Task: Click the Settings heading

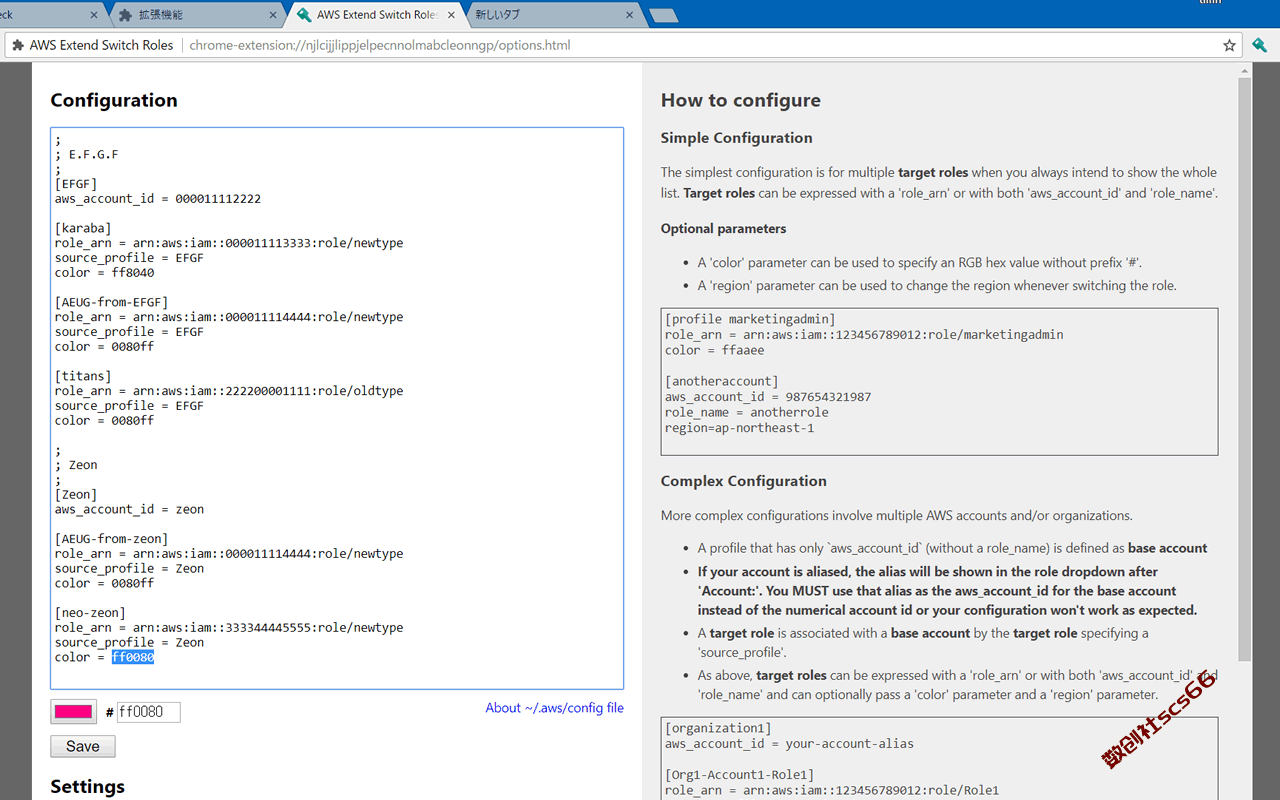Action: tap(88, 787)
